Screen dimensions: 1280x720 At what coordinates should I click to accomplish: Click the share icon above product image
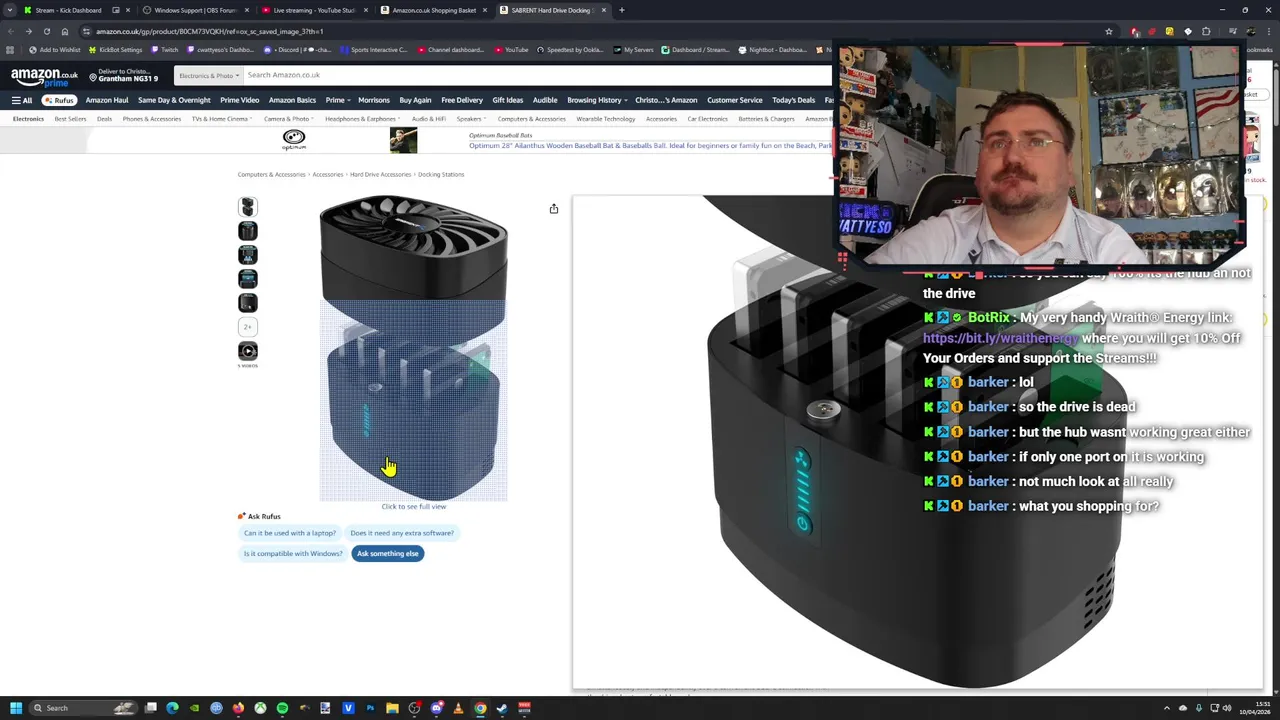(554, 208)
